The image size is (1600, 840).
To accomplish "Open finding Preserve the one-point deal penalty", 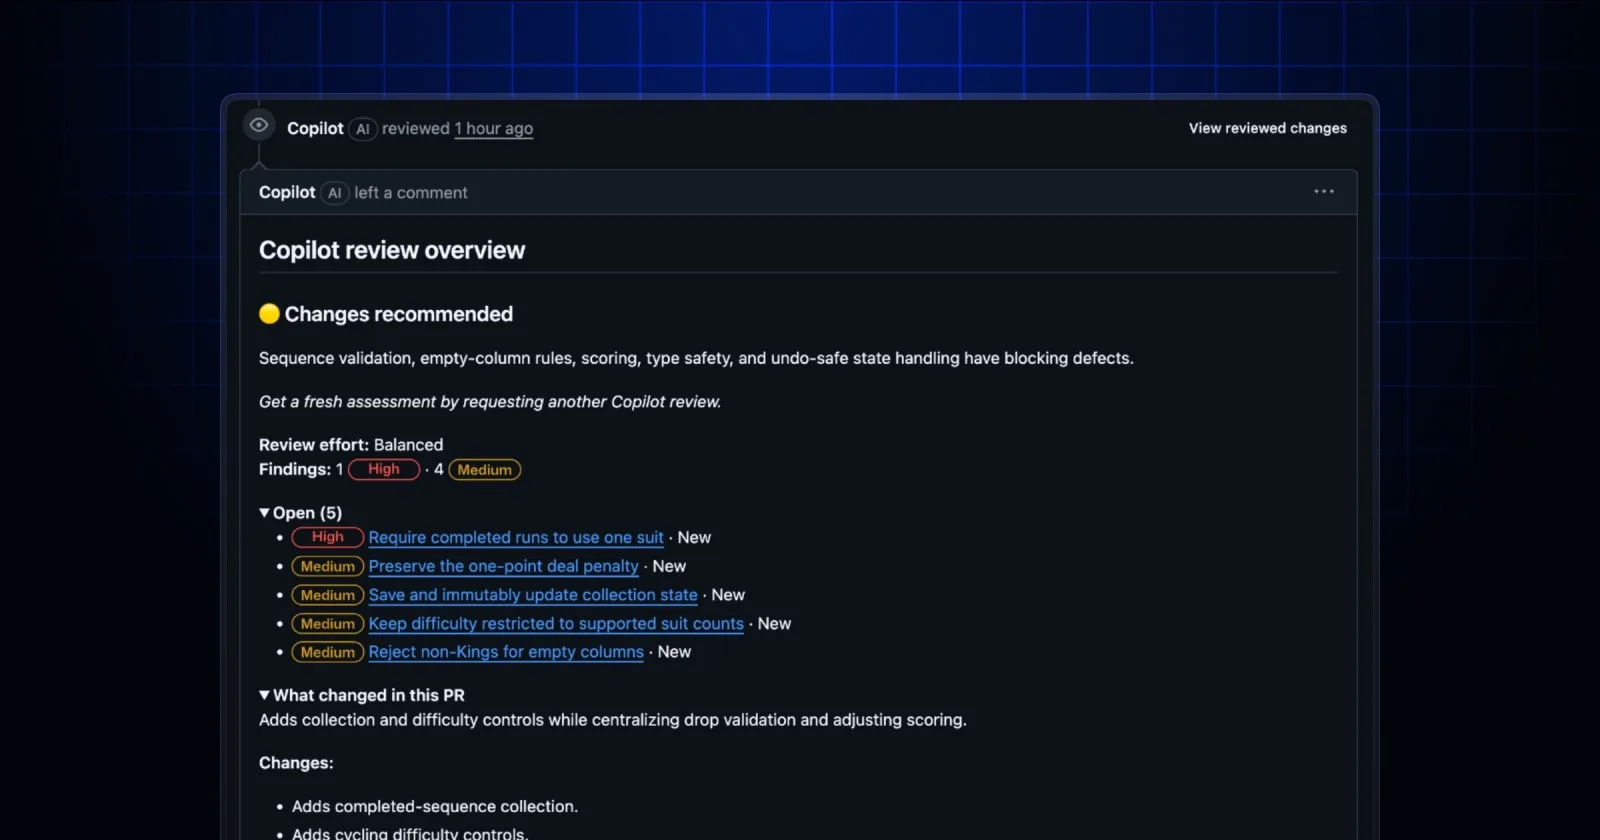I will 504,566.
